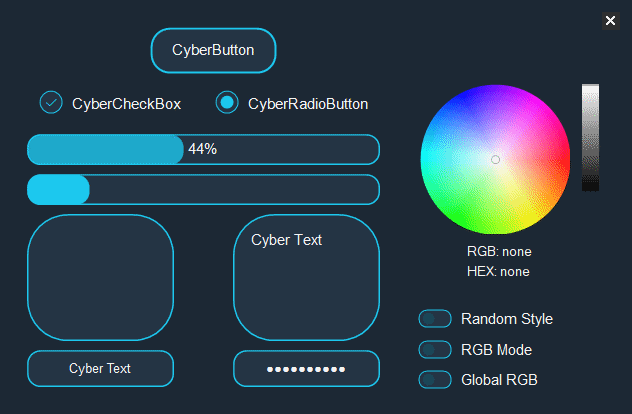This screenshot has width=632, height=414.
Task: Focus the large Cyber Text area
Action: point(306,277)
